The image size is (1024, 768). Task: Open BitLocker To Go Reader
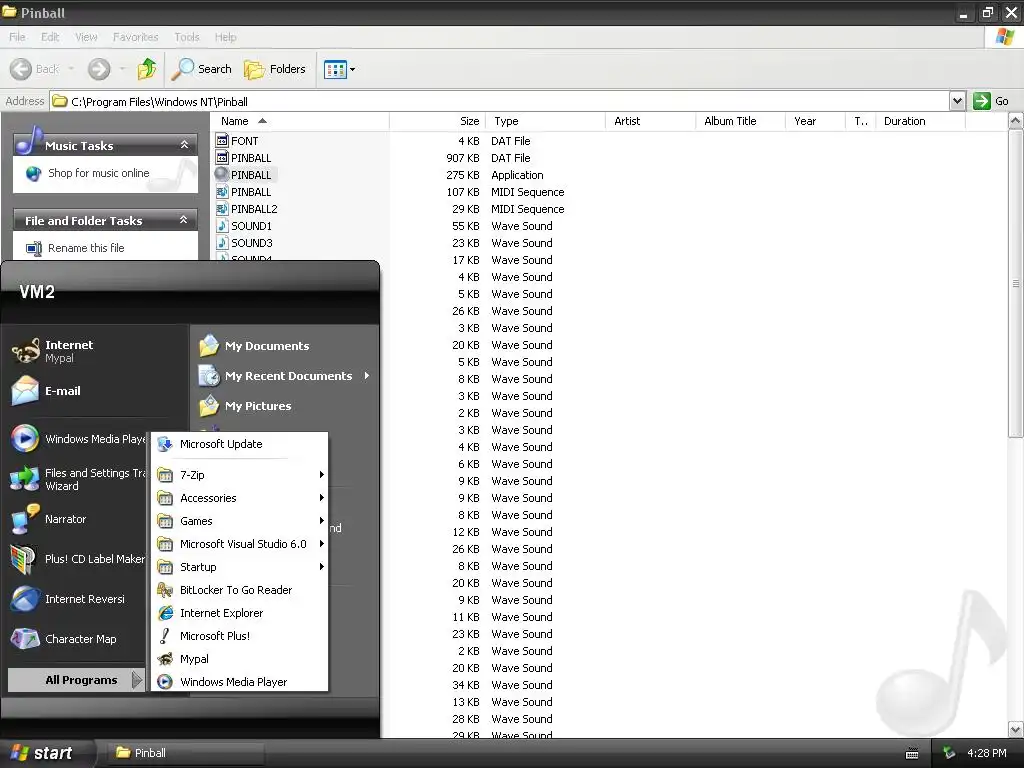pyautogui.click(x=240, y=590)
